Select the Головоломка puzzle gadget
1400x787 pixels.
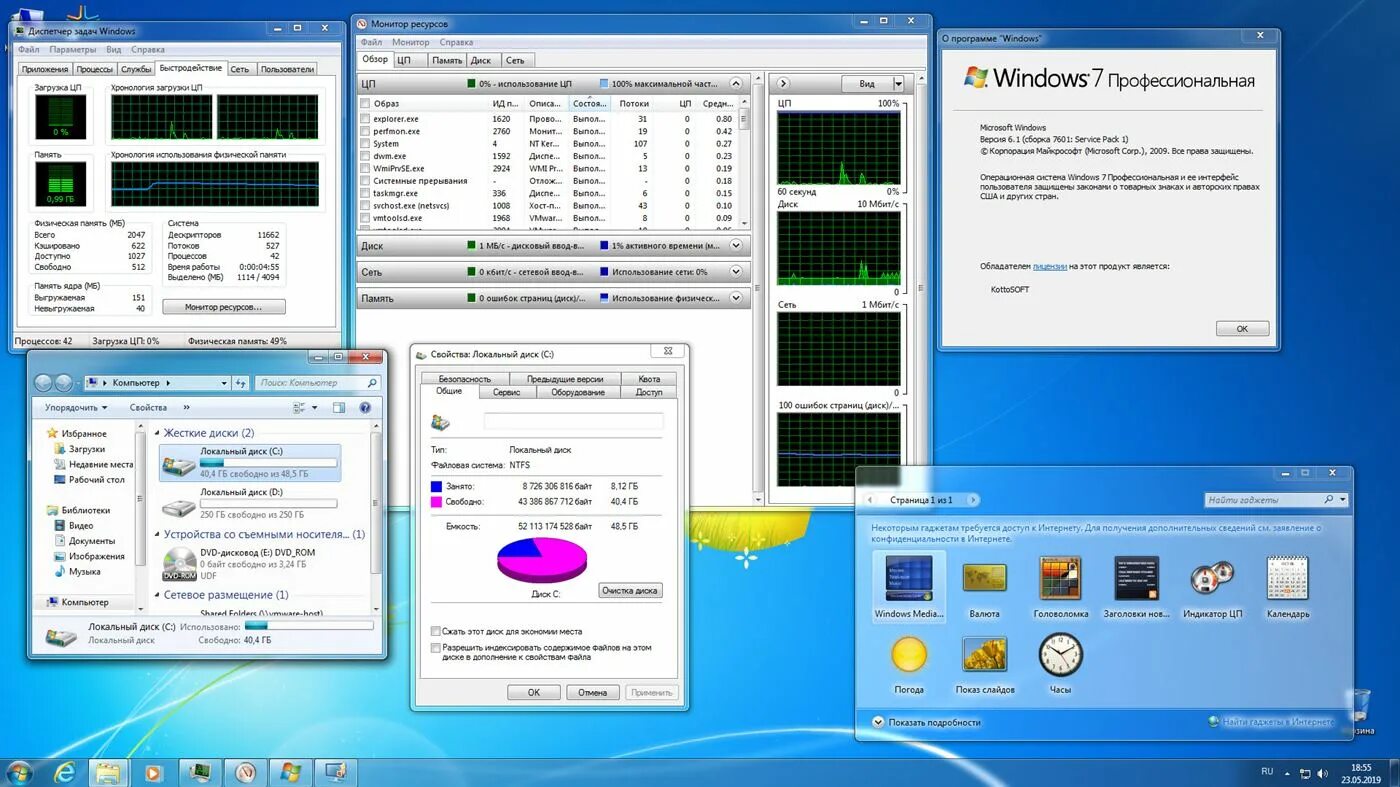(1060, 587)
